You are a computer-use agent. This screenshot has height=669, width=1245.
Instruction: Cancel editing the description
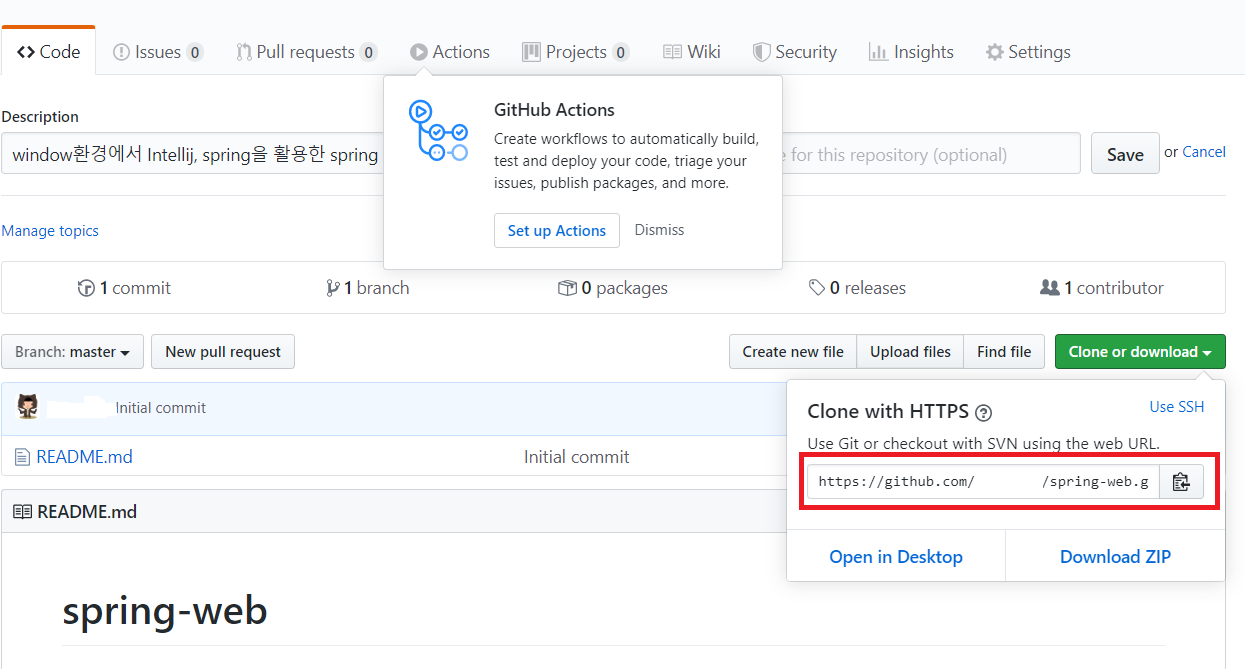coord(1204,152)
